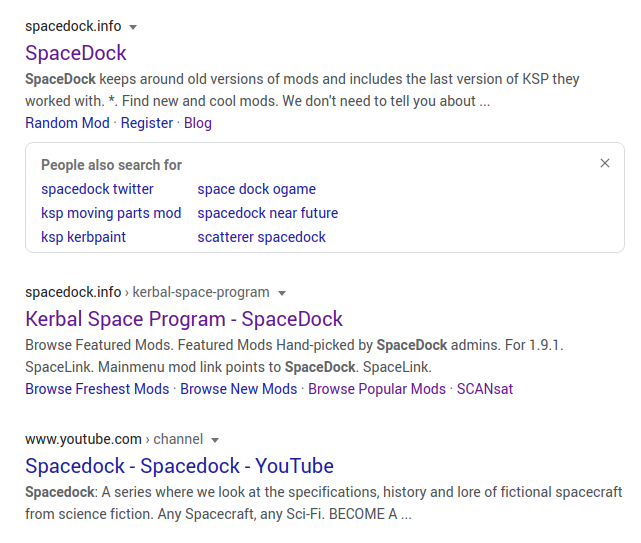Search for spacedock twitter
641x543 pixels.
click(x=97, y=189)
